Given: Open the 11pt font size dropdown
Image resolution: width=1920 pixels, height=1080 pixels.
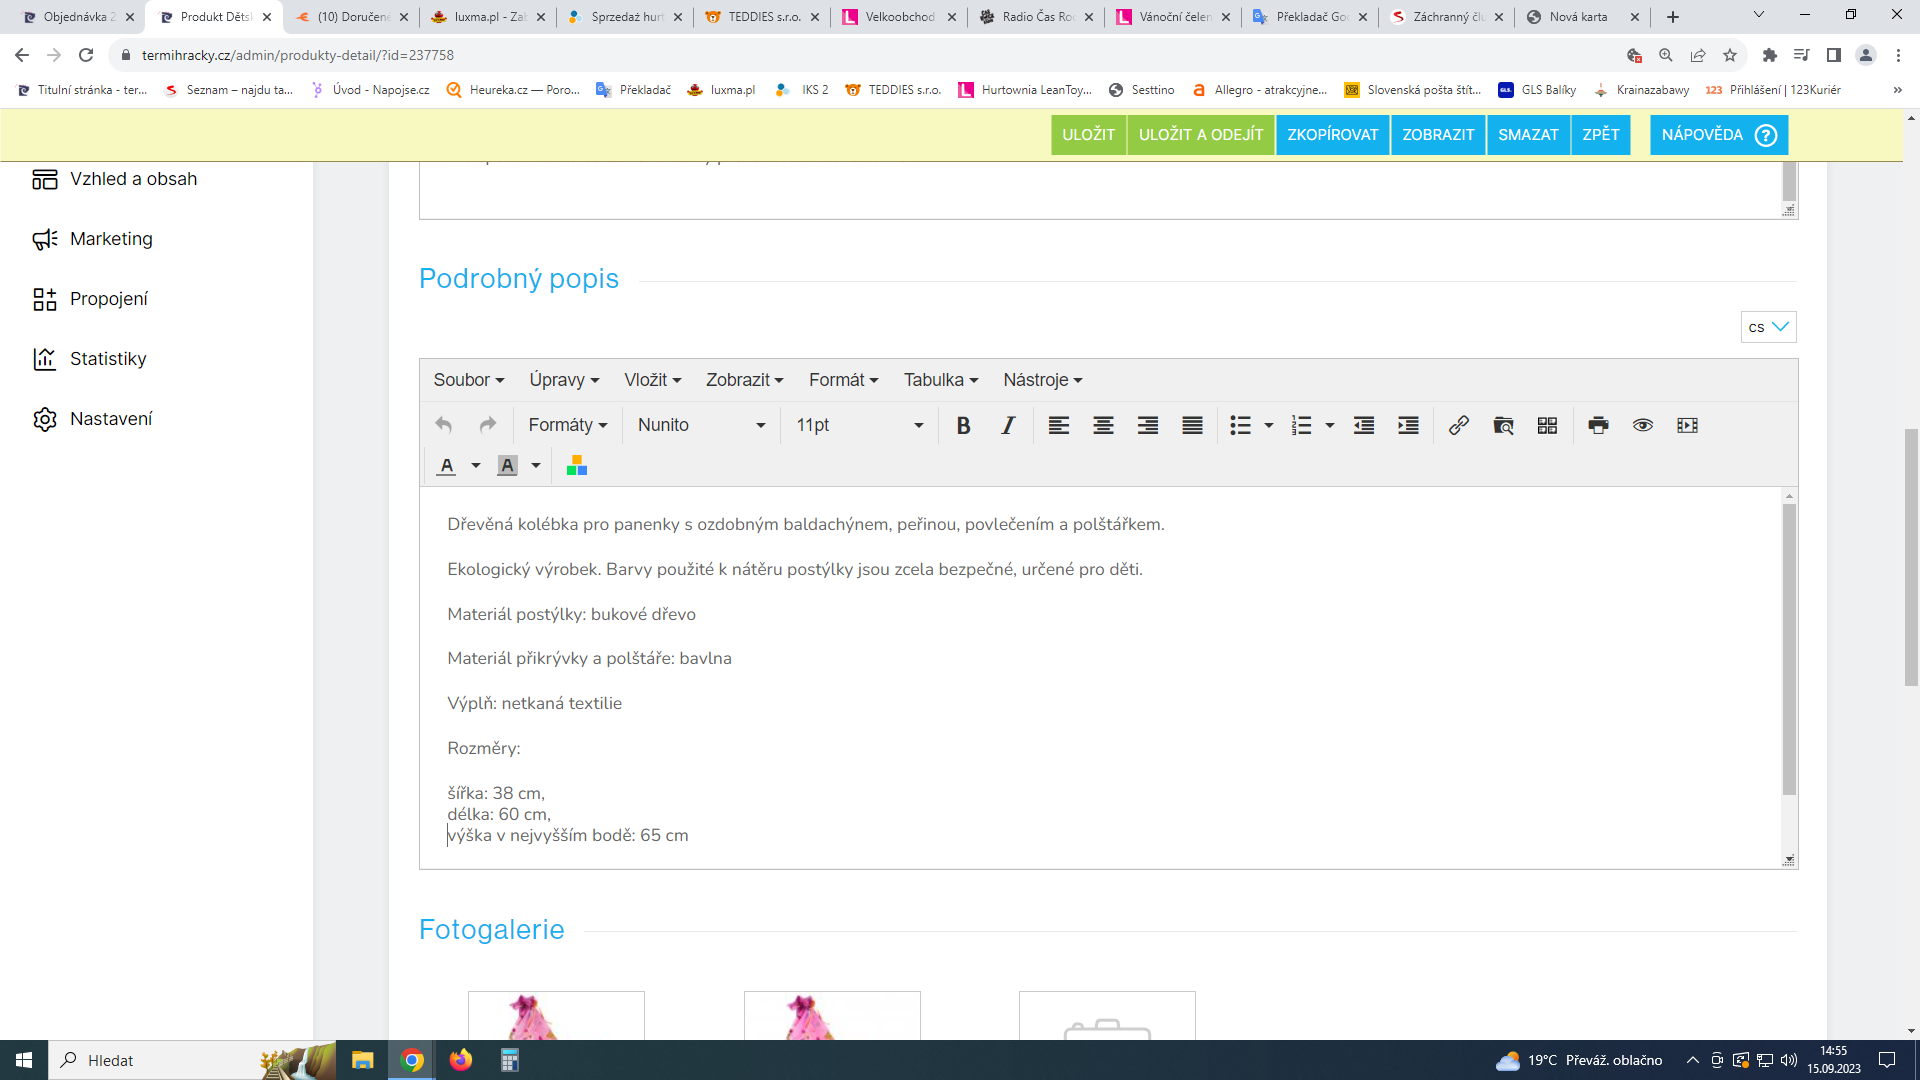Looking at the screenshot, I should pos(859,425).
